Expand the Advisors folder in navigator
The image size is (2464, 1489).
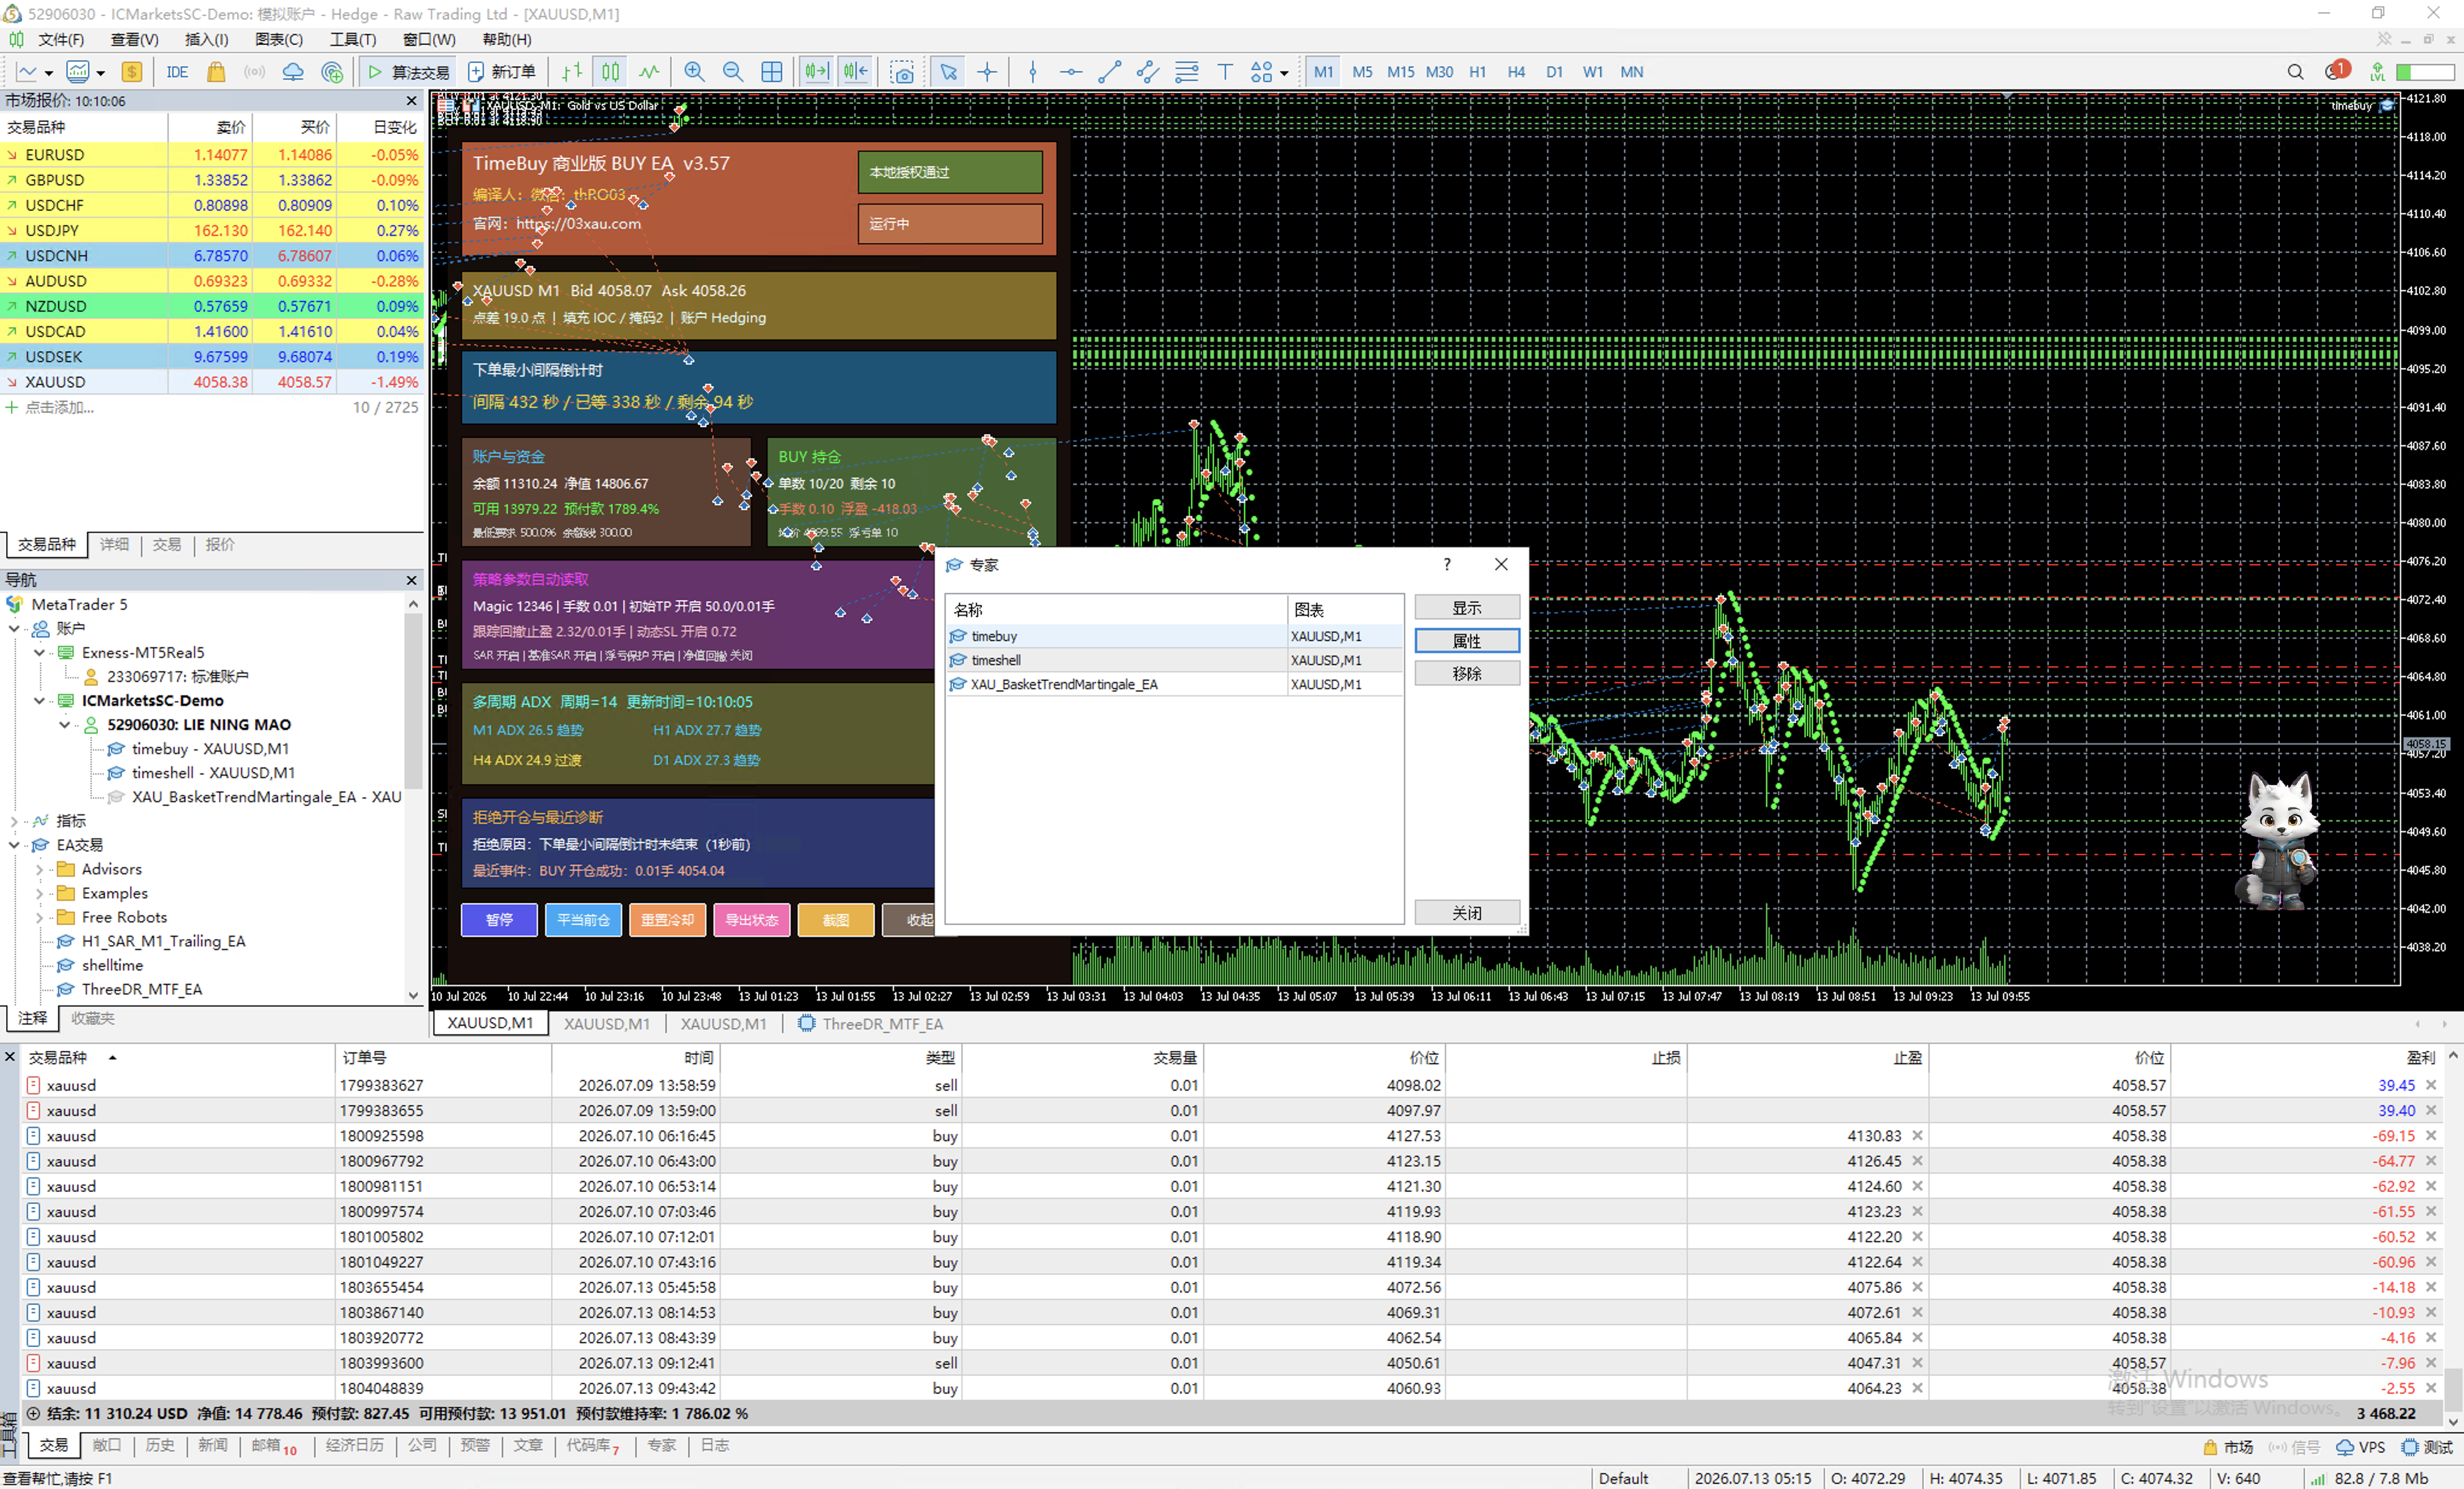(x=40, y=870)
